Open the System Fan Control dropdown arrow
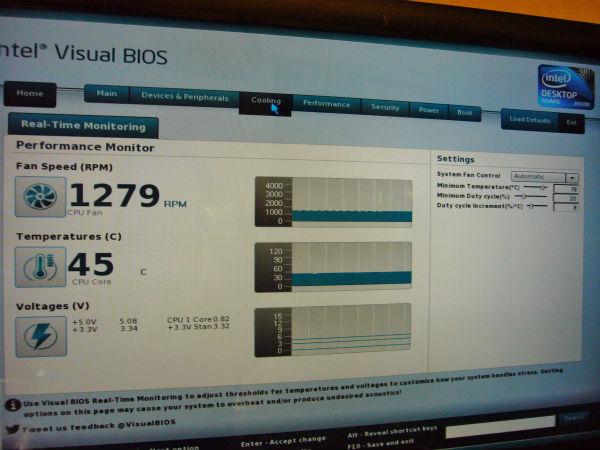 point(572,178)
